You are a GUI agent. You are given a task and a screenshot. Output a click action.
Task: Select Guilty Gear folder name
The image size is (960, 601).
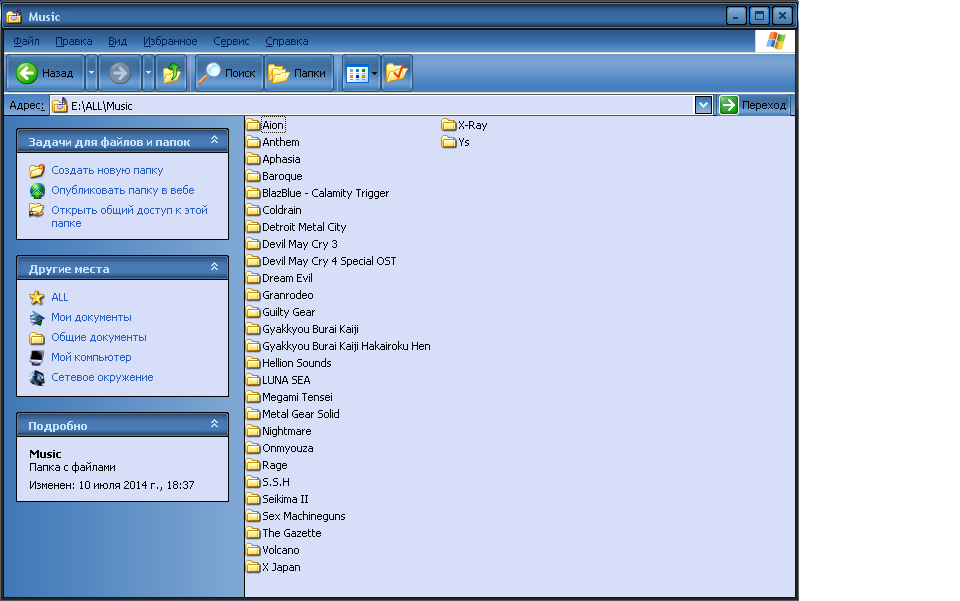coord(289,312)
